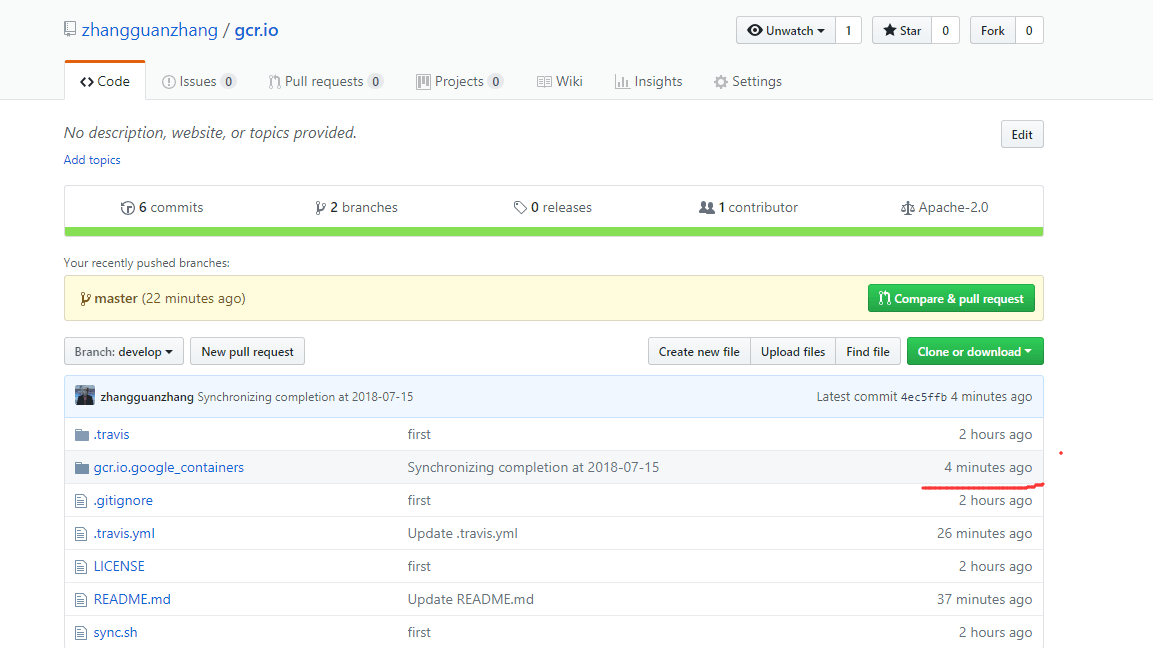Star the repository
Screen dimensions: 1153x648
coord(902,30)
